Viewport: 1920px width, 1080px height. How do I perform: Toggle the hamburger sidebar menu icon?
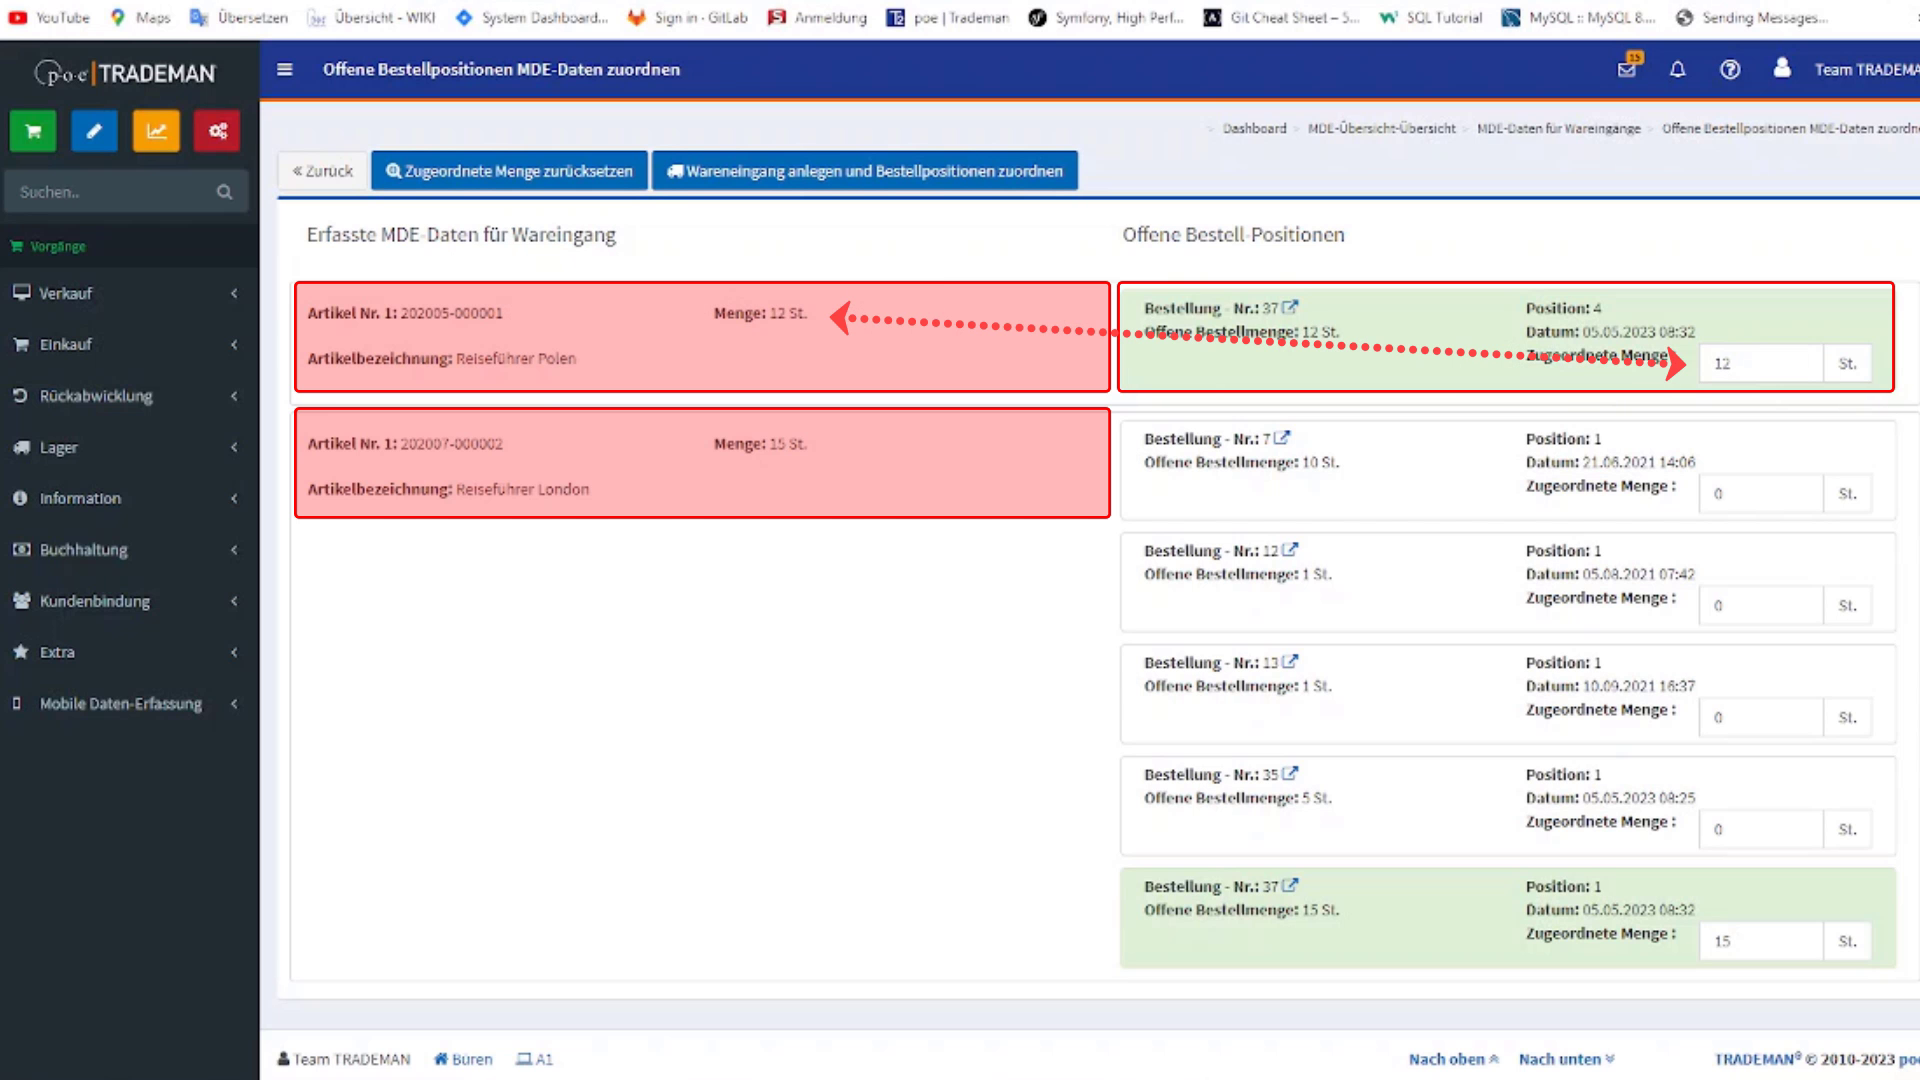[285, 69]
